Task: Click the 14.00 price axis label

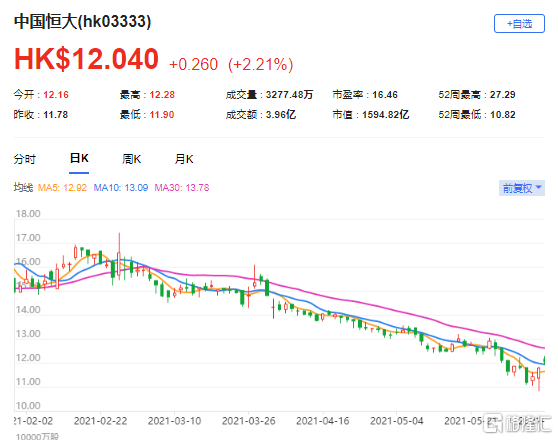Action: 28,310
